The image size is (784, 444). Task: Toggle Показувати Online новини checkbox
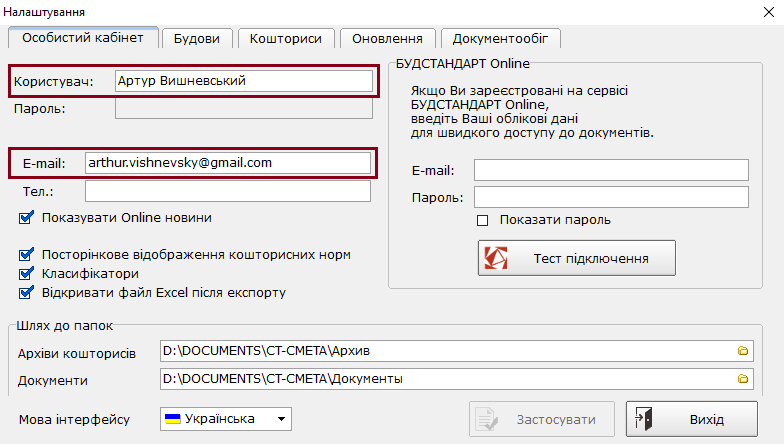tap(26, 218)
